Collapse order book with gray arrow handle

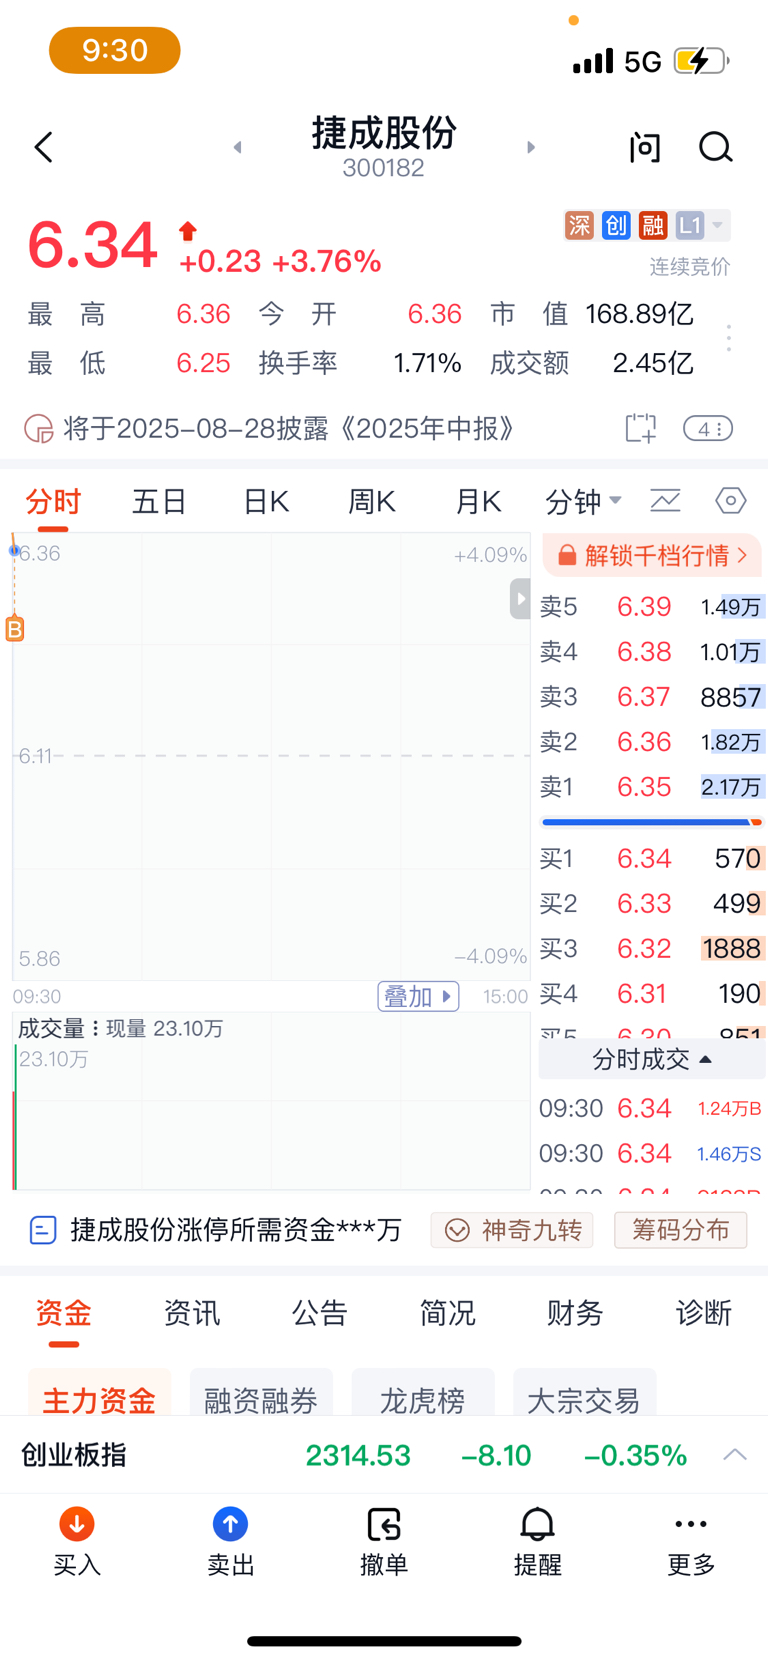pyautogui.click(x=520, y=599)
